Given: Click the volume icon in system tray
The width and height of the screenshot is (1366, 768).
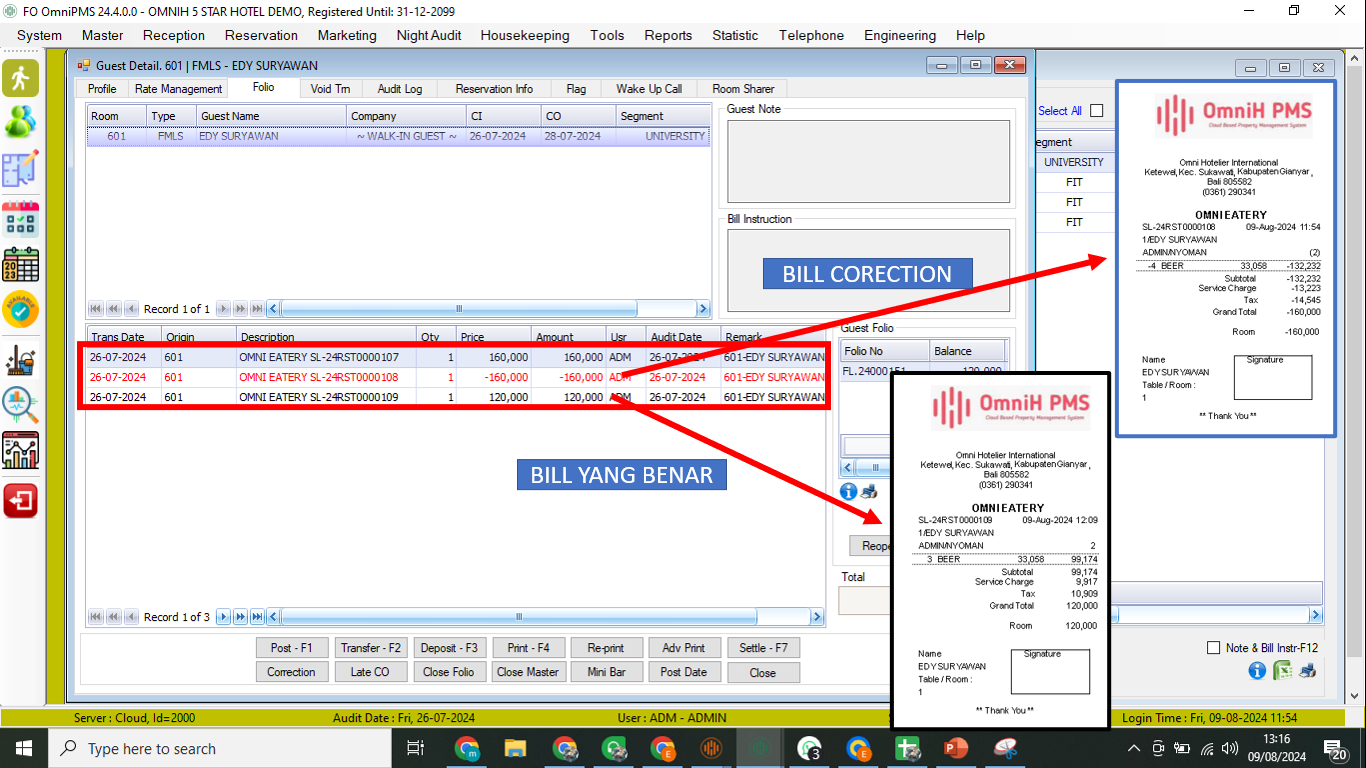Looking at the screenshot, I should click(1231, 748).
